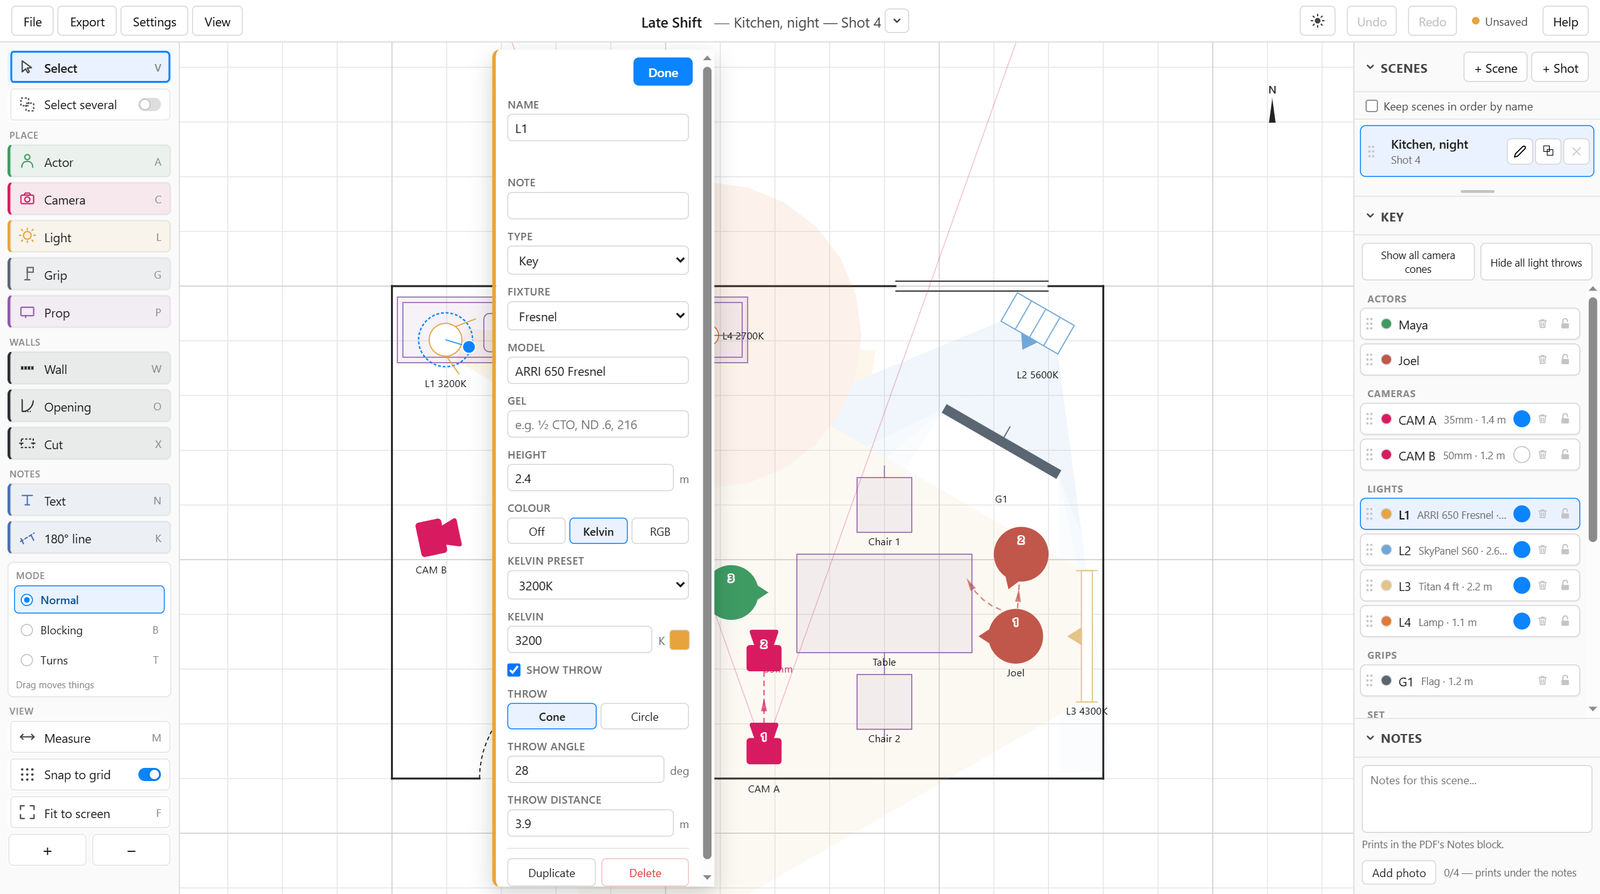This screenshot has height=894, width=1600.
Task: Activate the Measure tool
Action: point(90,738)
